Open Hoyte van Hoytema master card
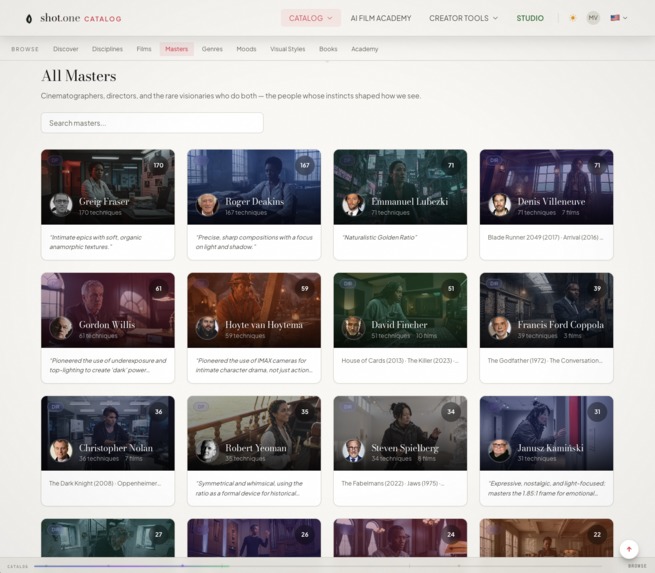Screen dimensions: 655x573 (254, 328)
